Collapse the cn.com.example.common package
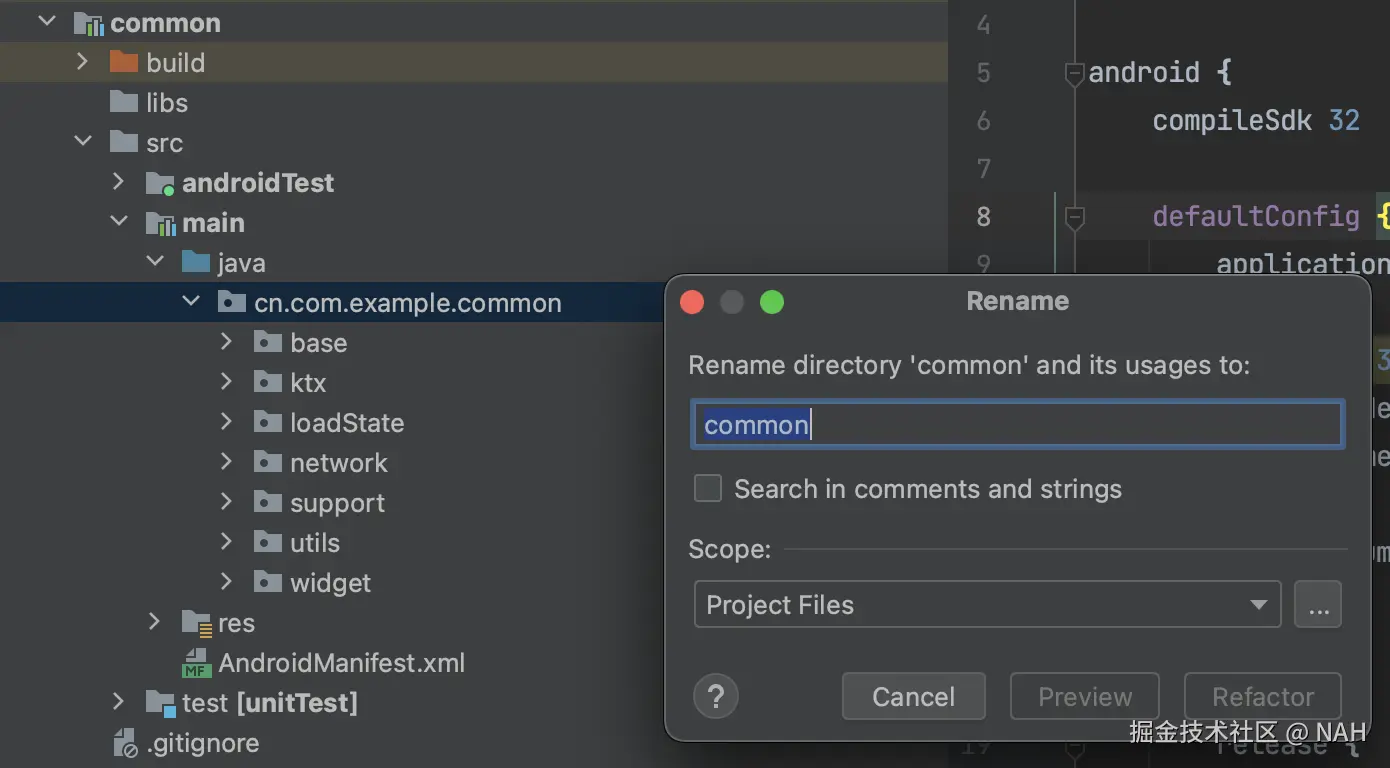This screenshot has width=1390, height=768. click(x=190, y=302)
